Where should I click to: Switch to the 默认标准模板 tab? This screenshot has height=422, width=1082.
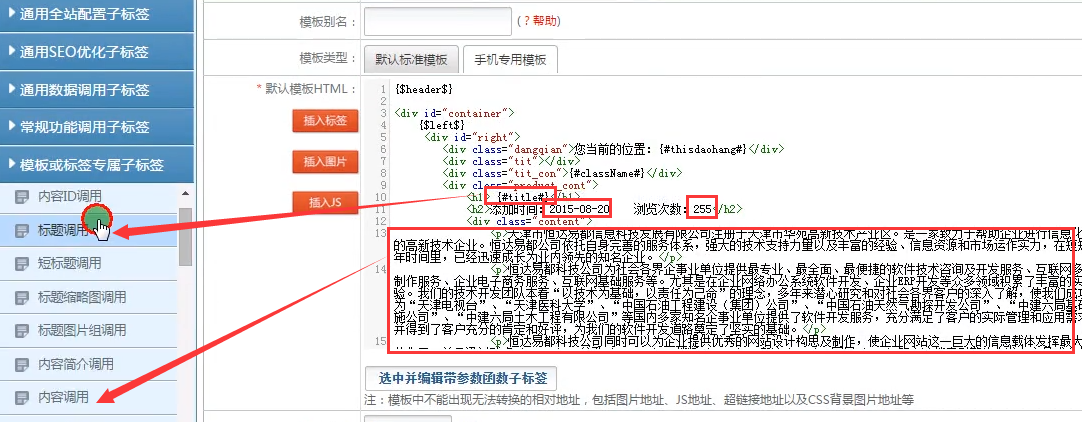411,59
